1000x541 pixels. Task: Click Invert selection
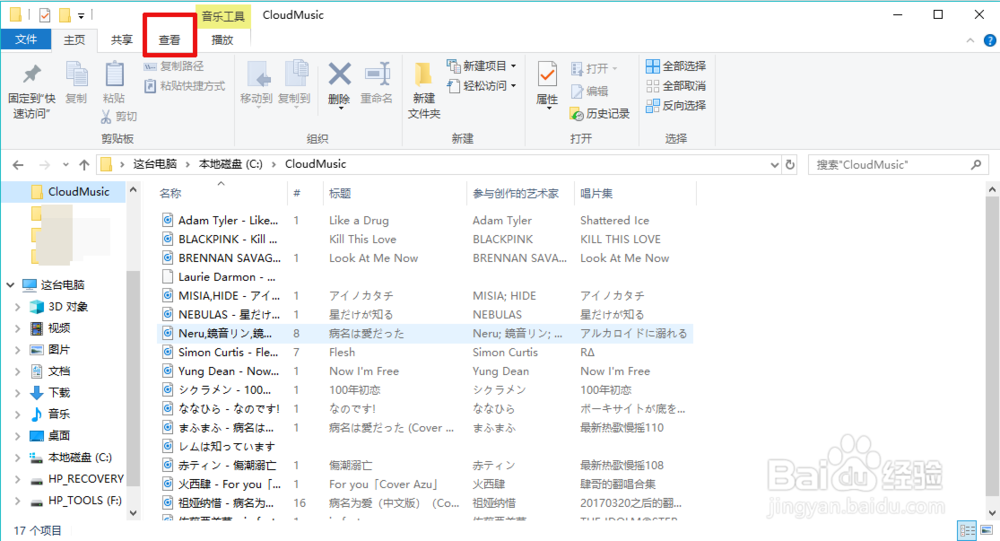pos(676,105)
